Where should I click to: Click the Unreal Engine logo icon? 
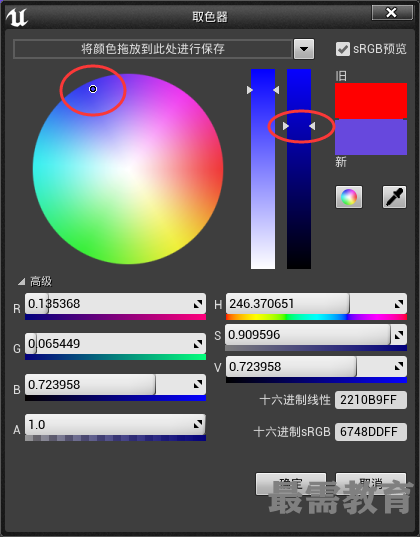click(x=17, y=17)
